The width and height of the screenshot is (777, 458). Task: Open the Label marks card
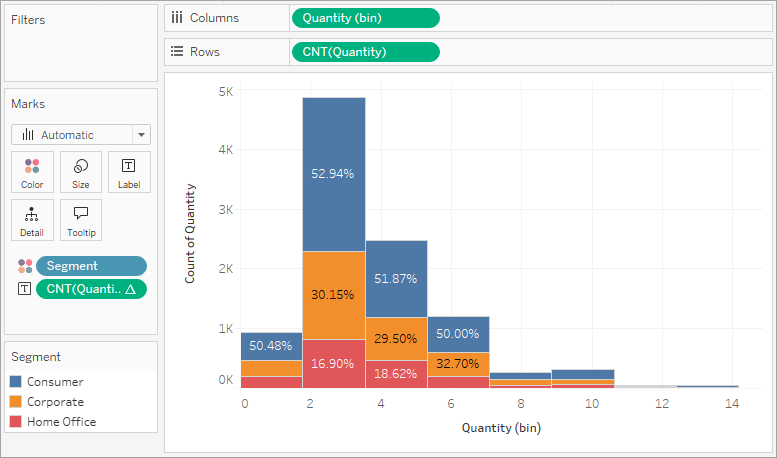[x=129, y=172]
